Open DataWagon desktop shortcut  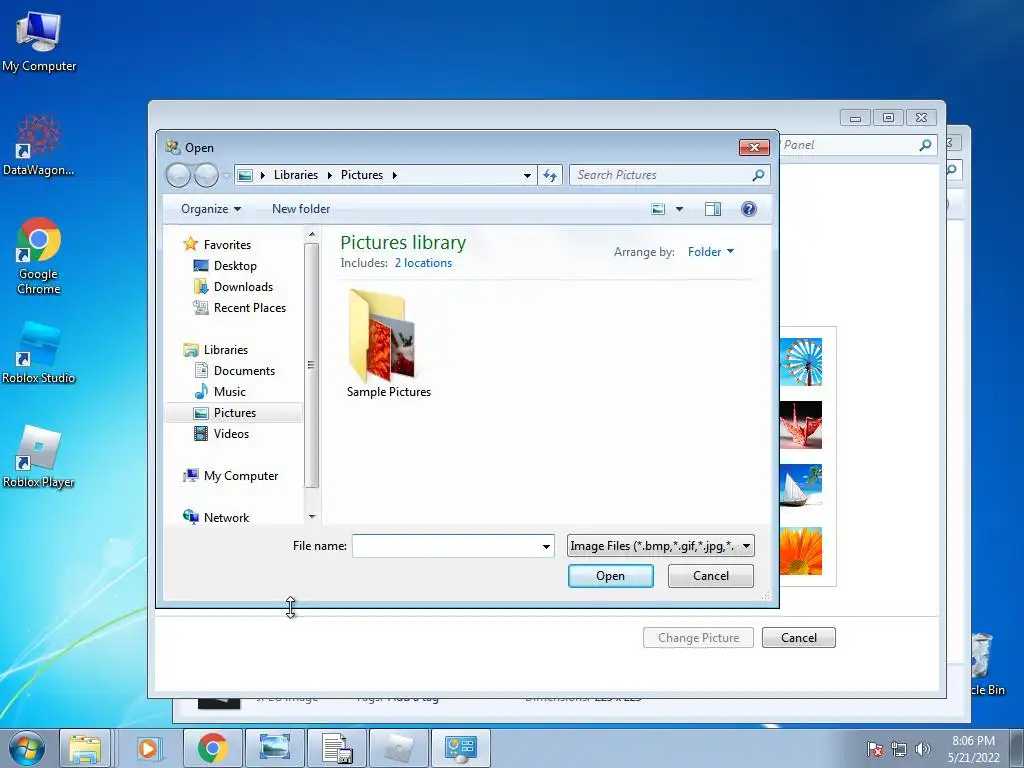(39, 145)
